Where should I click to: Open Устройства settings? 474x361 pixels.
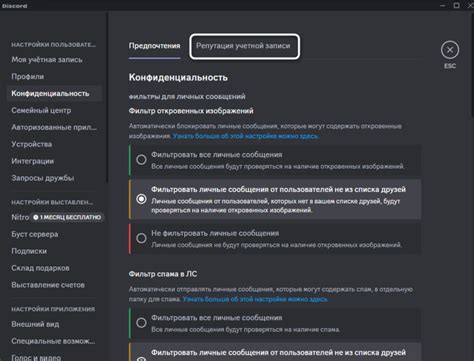(32, 144)
